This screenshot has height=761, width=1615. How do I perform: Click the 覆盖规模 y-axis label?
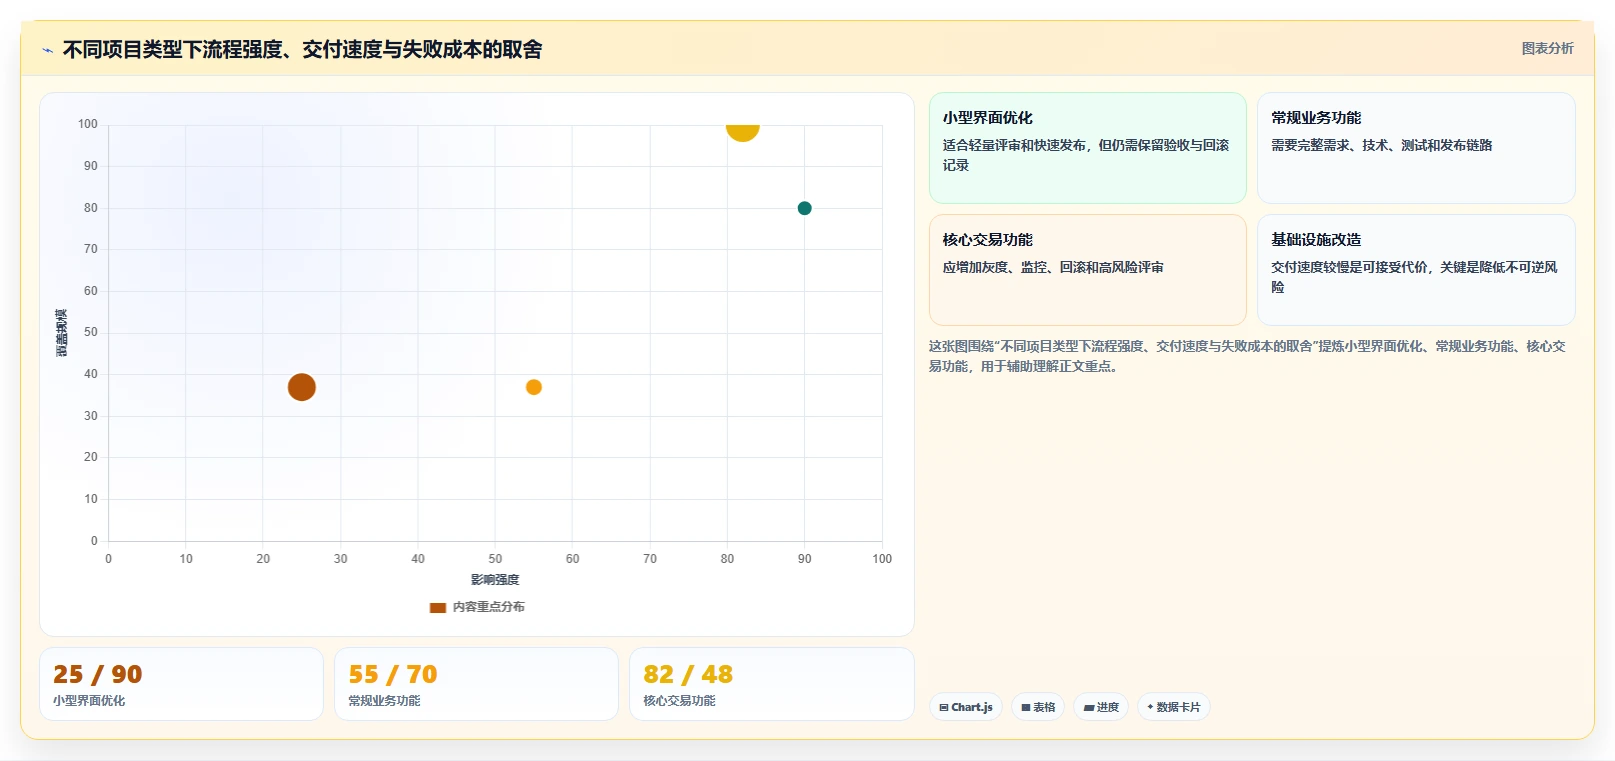(x=62, y=333)
